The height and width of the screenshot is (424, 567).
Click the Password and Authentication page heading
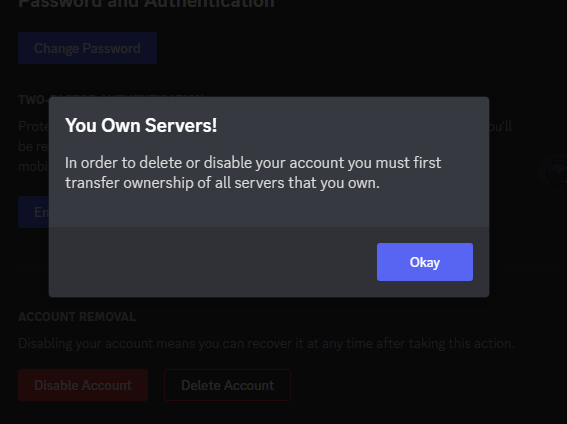click(x=146, y=4)
